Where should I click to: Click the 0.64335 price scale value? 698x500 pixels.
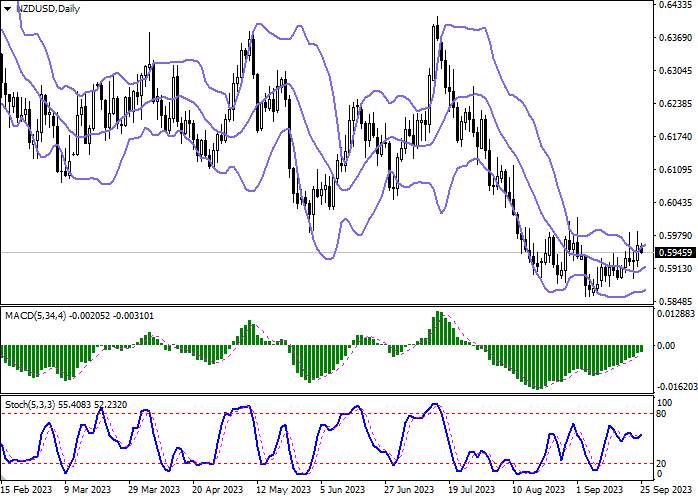point(675,5)
